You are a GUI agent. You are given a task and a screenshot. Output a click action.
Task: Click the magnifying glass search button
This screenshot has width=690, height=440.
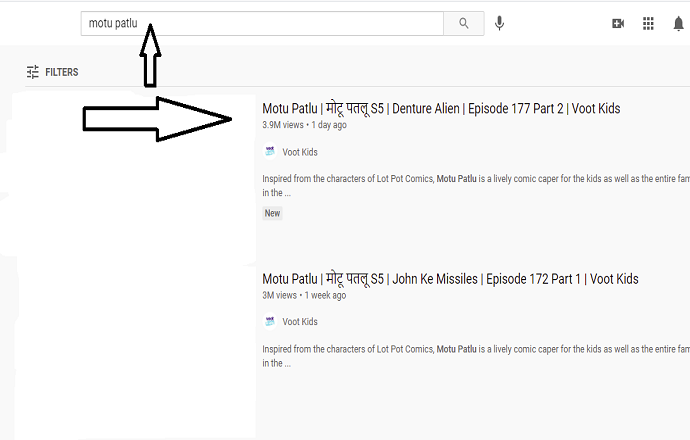[464, 23]
